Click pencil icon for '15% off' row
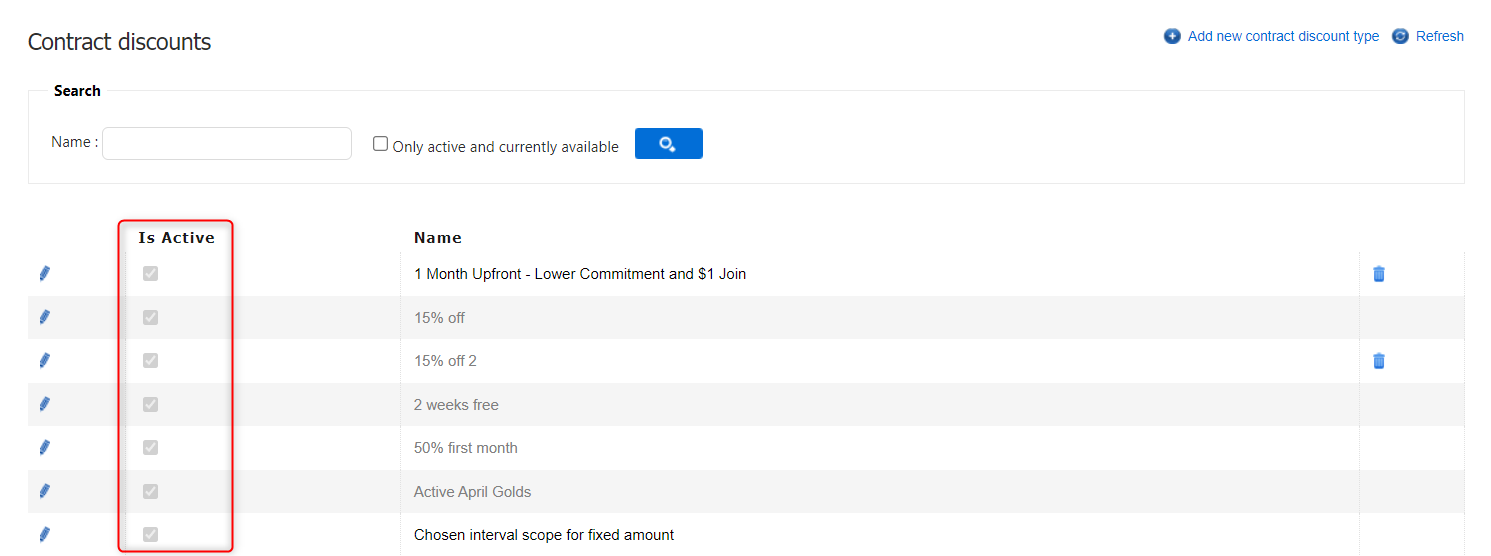1491x556 pixels. pyautogui.click(x=45, y=317)
